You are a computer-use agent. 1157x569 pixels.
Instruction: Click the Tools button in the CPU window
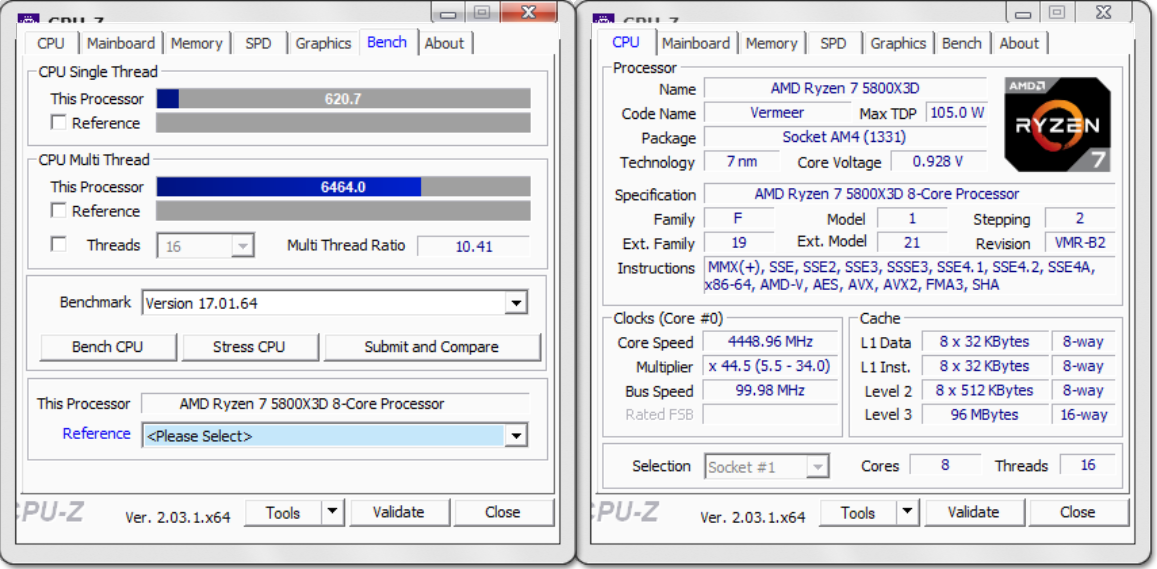(858, 512)
